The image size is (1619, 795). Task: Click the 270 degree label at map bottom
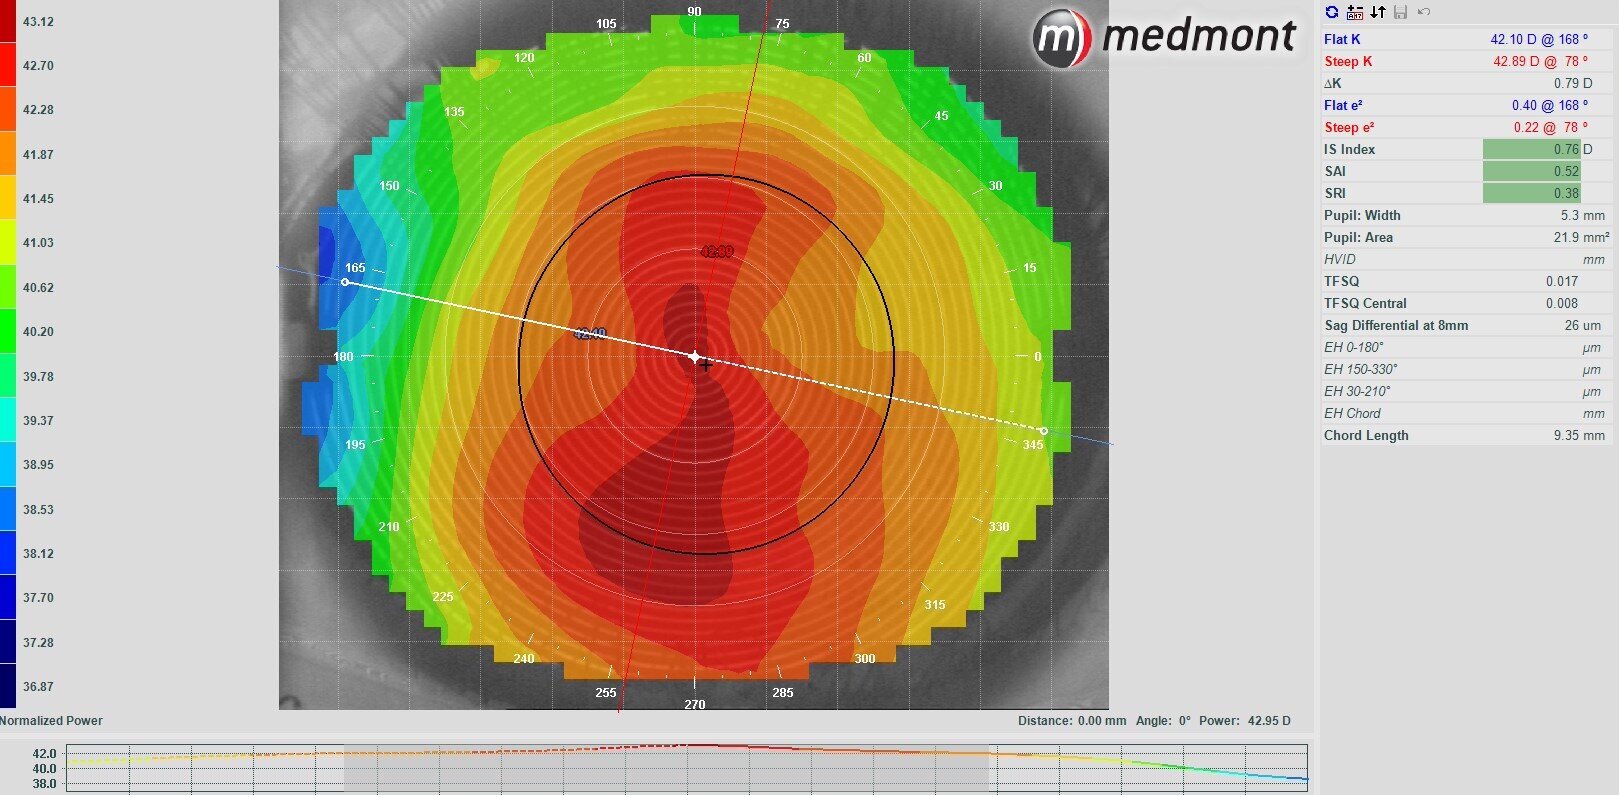695,704
